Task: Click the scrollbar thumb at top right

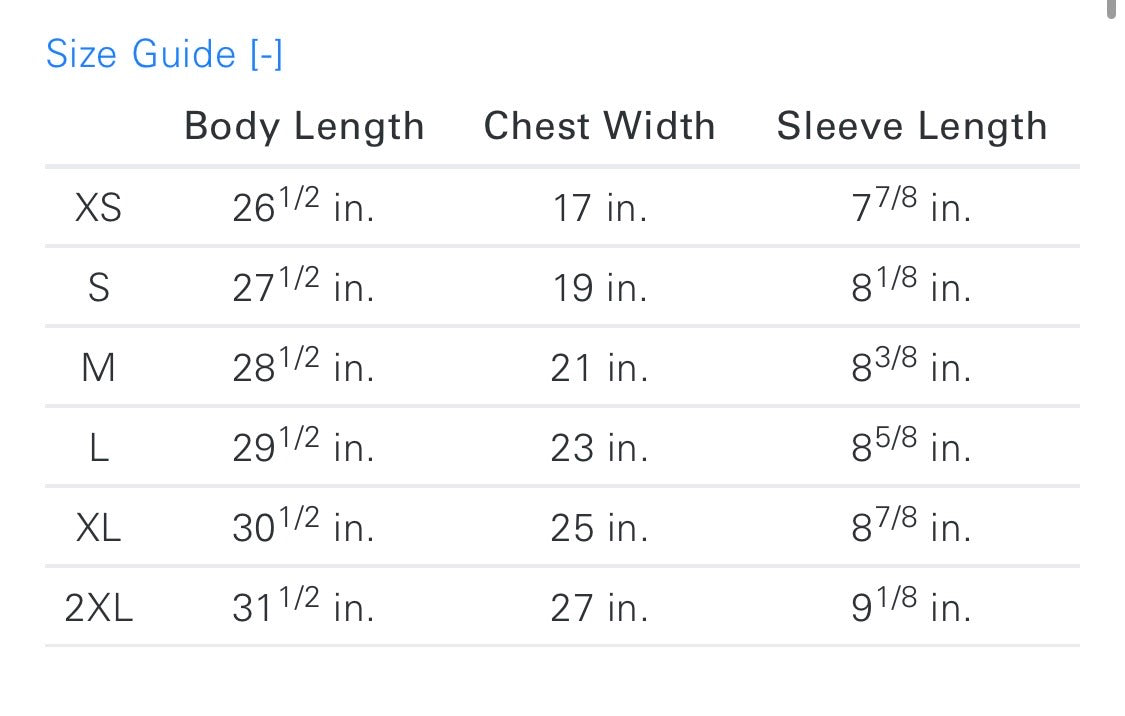Action: (1112, 8)
